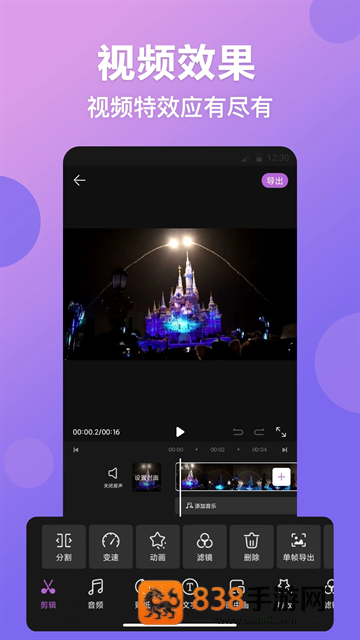
Task: Switch to the 音频 audio tab
Action: (x=96, y=594)
